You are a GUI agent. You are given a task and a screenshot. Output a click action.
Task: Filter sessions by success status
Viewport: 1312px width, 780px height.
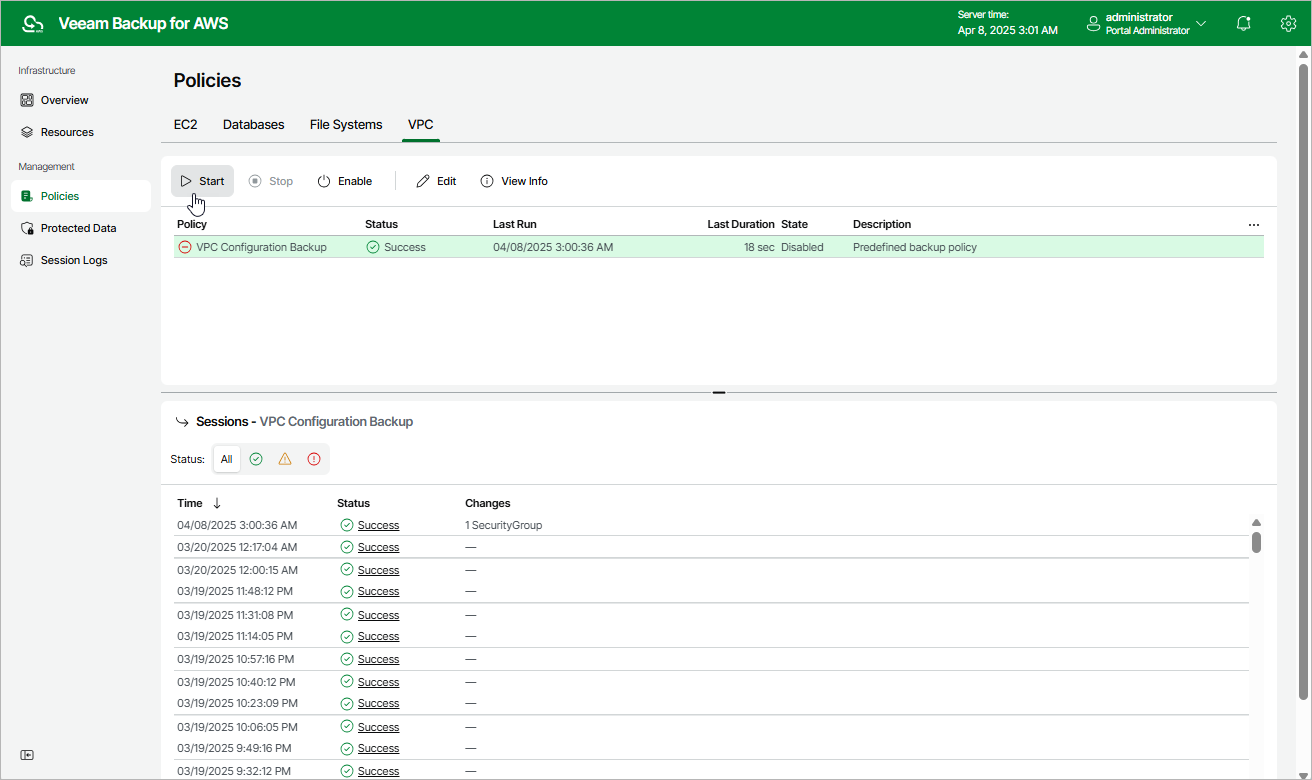click(256, 459)
